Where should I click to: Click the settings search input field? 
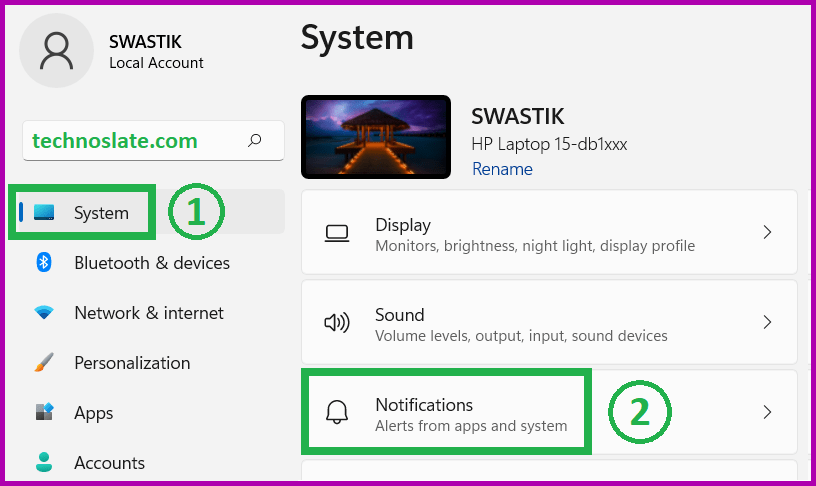pos(154,140)
